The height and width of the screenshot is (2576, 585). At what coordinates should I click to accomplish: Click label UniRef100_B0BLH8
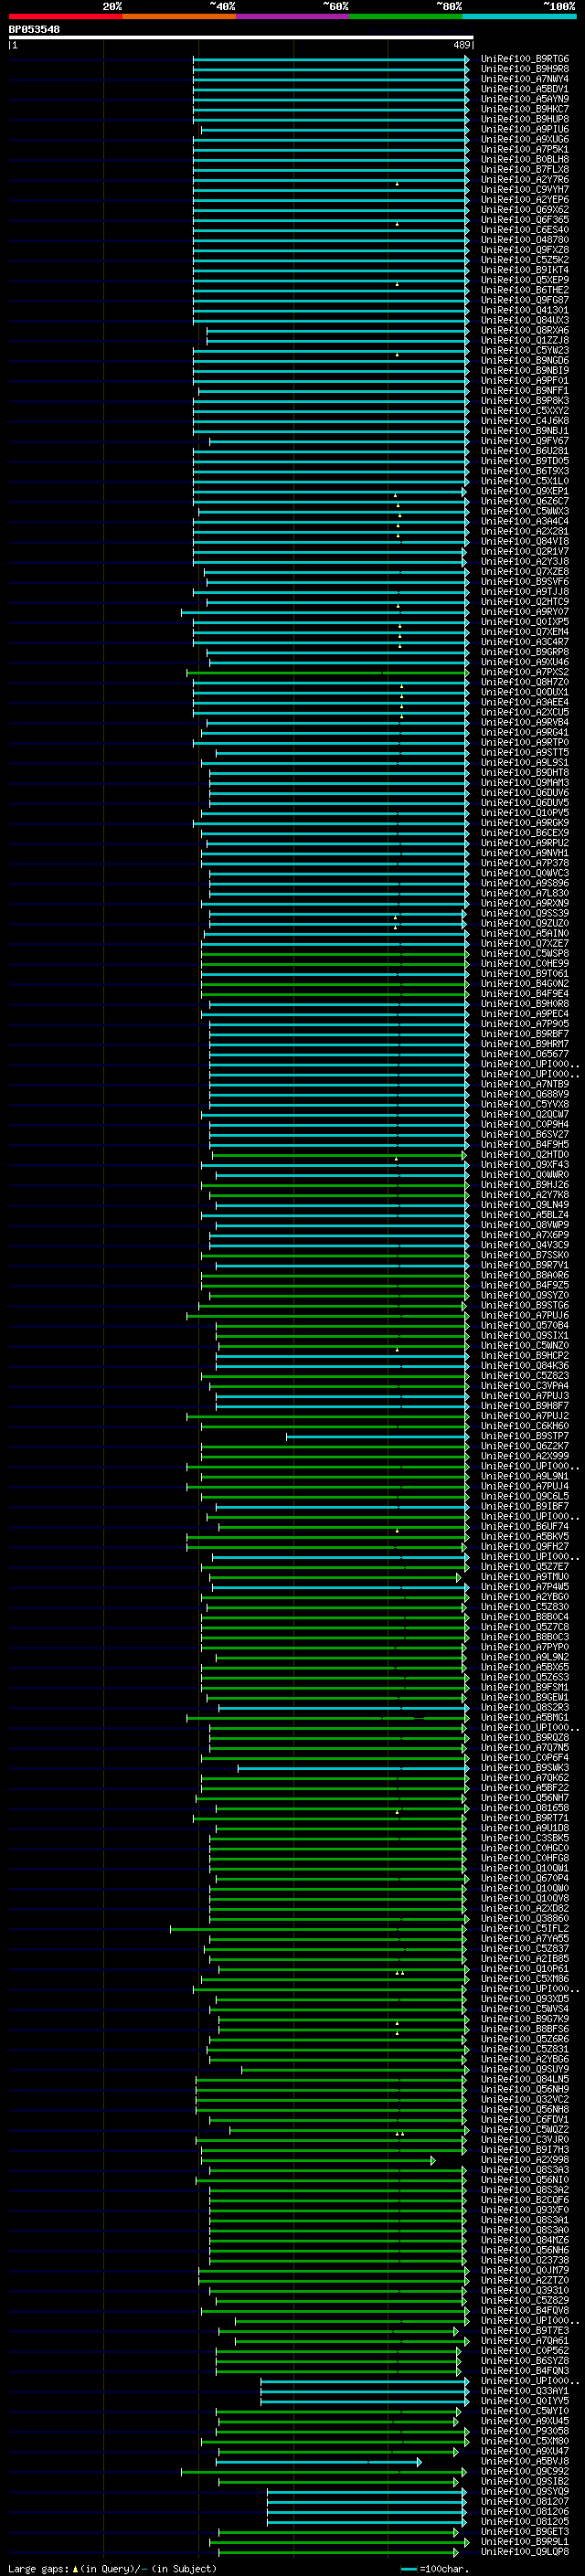[525, 159]
